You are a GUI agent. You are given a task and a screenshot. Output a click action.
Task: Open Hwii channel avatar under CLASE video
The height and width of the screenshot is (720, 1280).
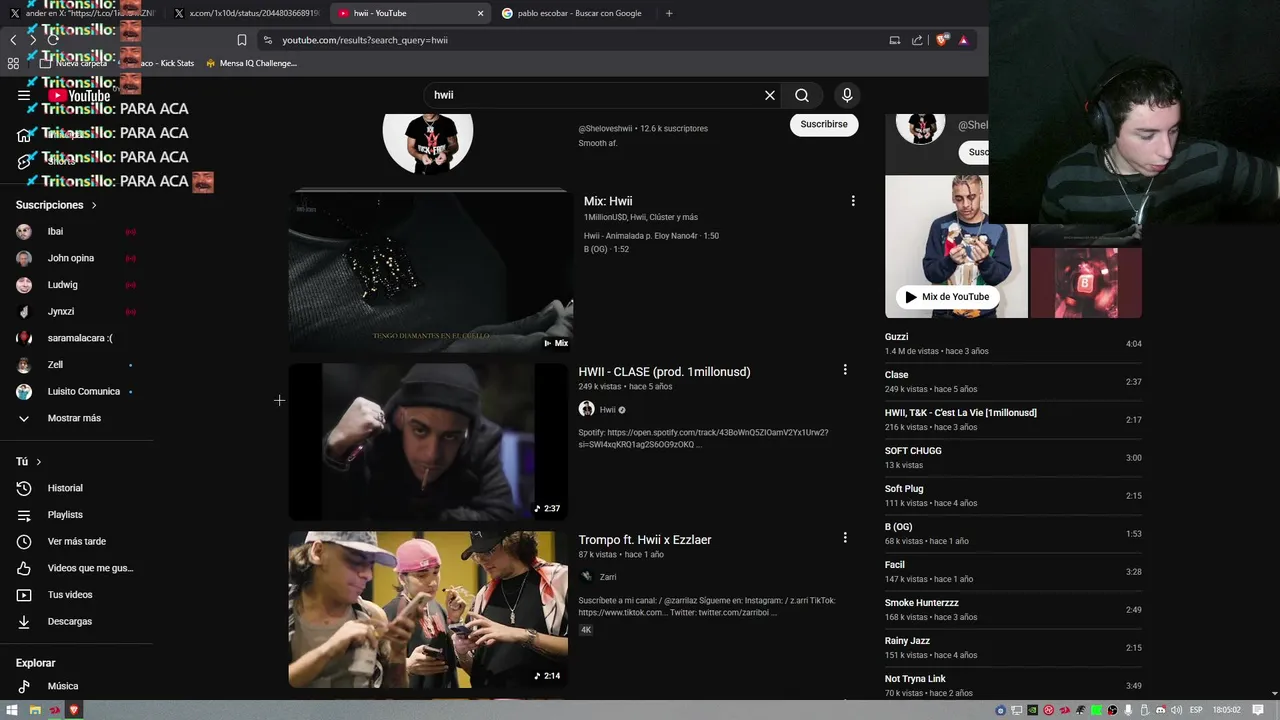tap(587, 409)
